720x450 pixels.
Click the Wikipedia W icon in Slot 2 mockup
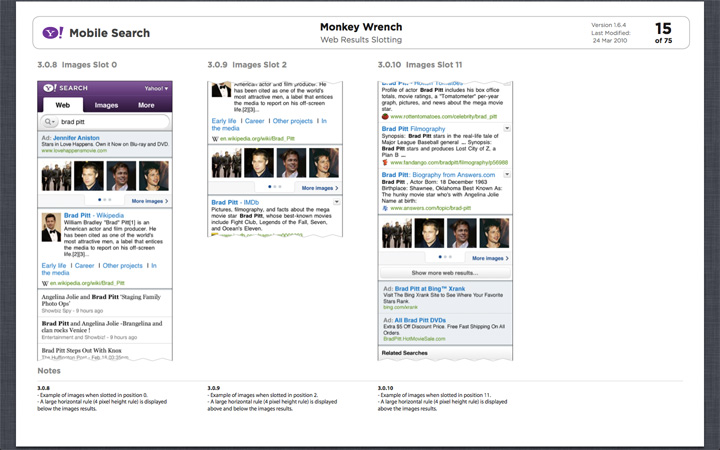click(215, 138)
